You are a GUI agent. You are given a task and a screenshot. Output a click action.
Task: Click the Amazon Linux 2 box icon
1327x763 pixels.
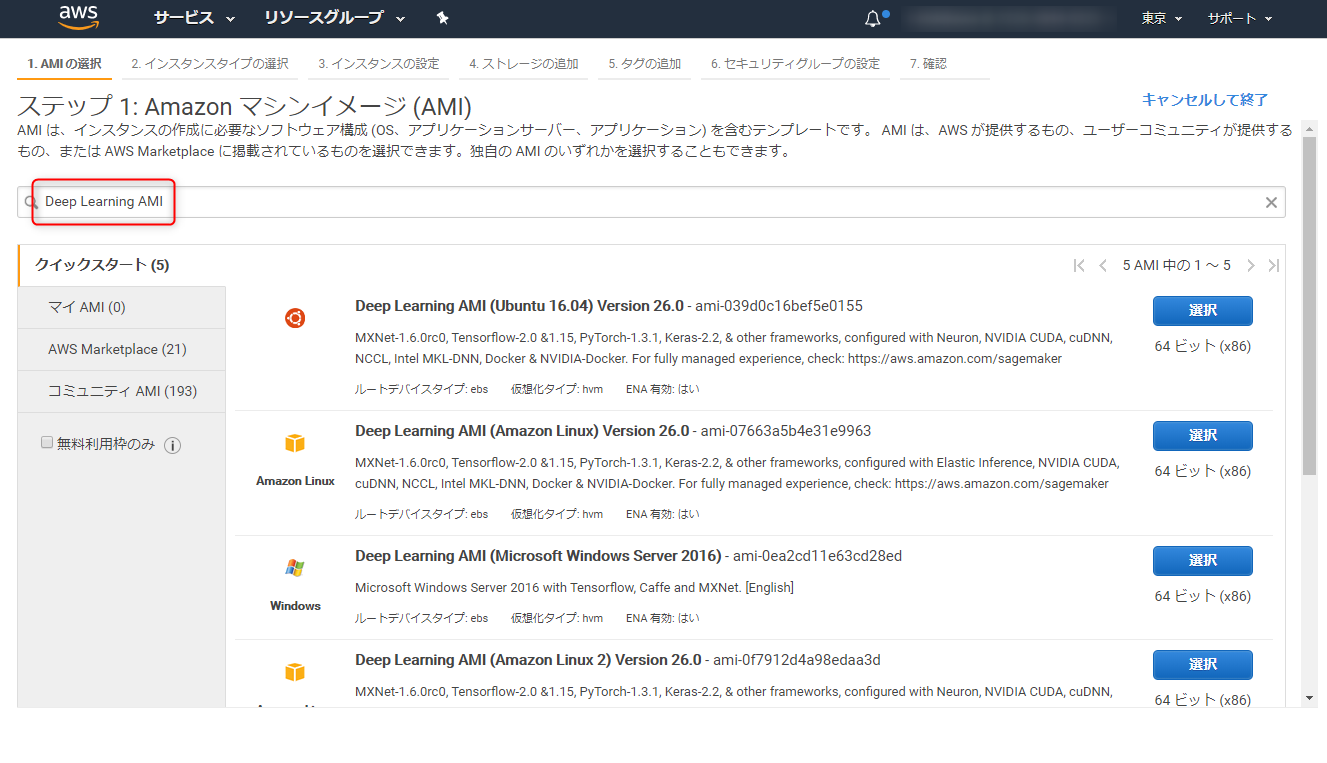[x=295, y=672]
